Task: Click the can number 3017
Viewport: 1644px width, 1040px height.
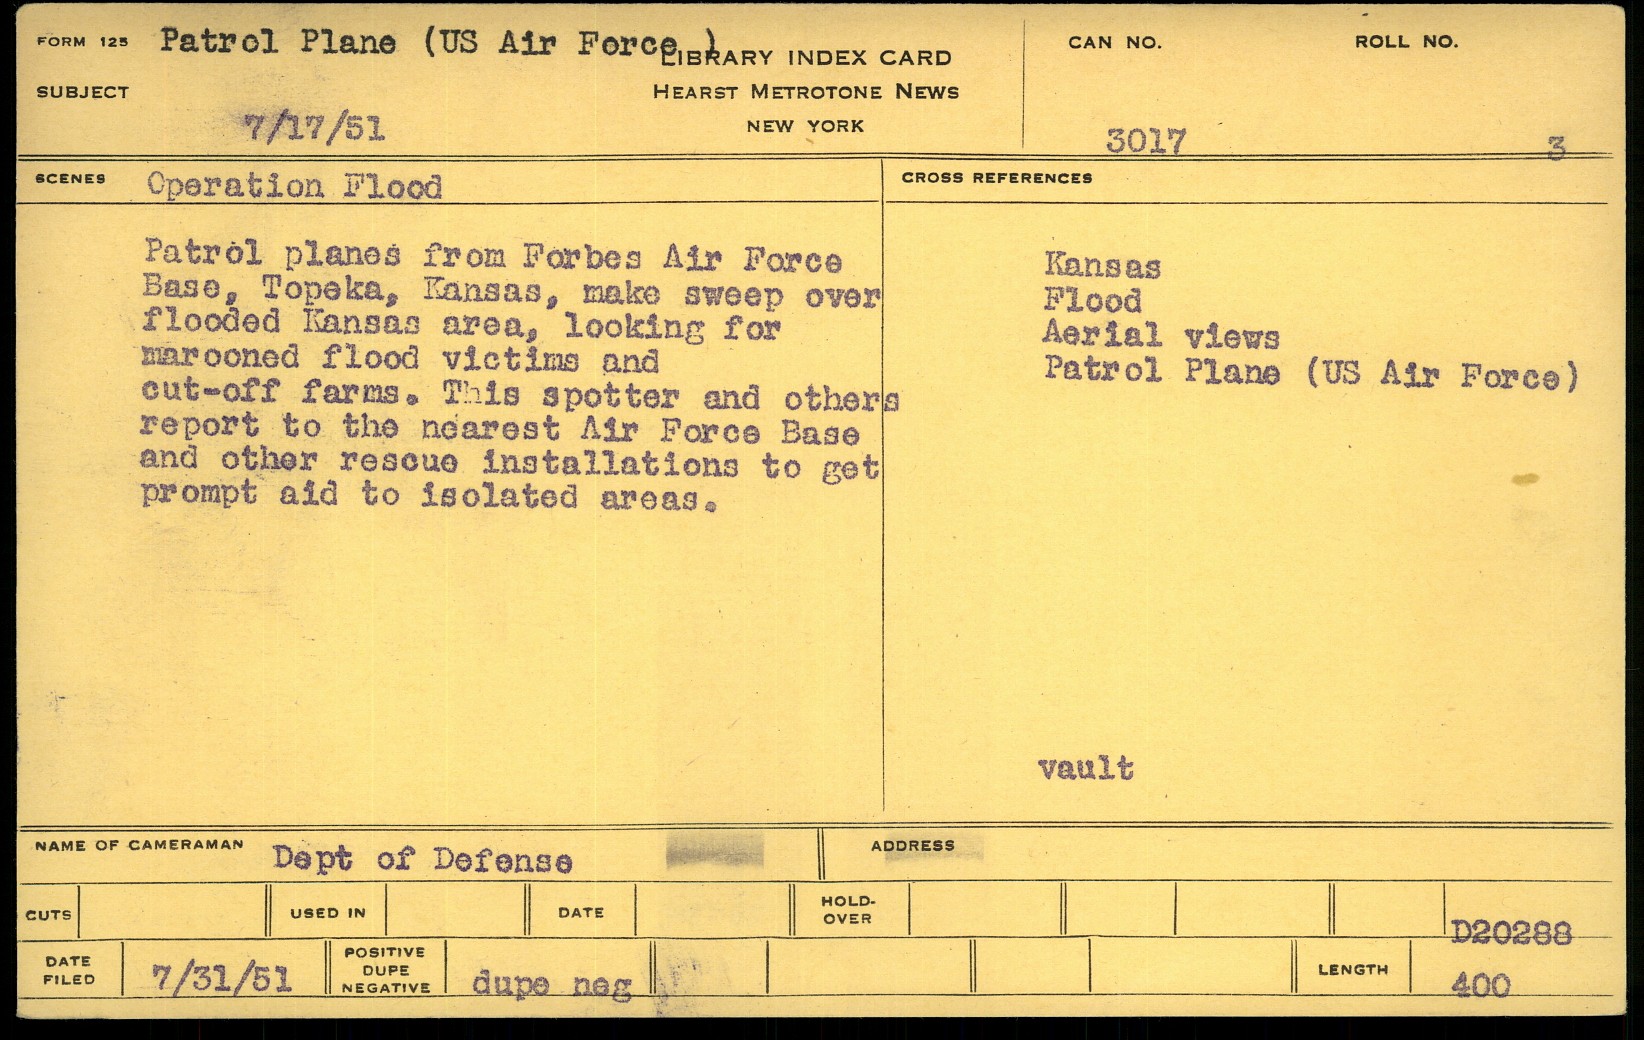Action: [x=1145, y=141]
